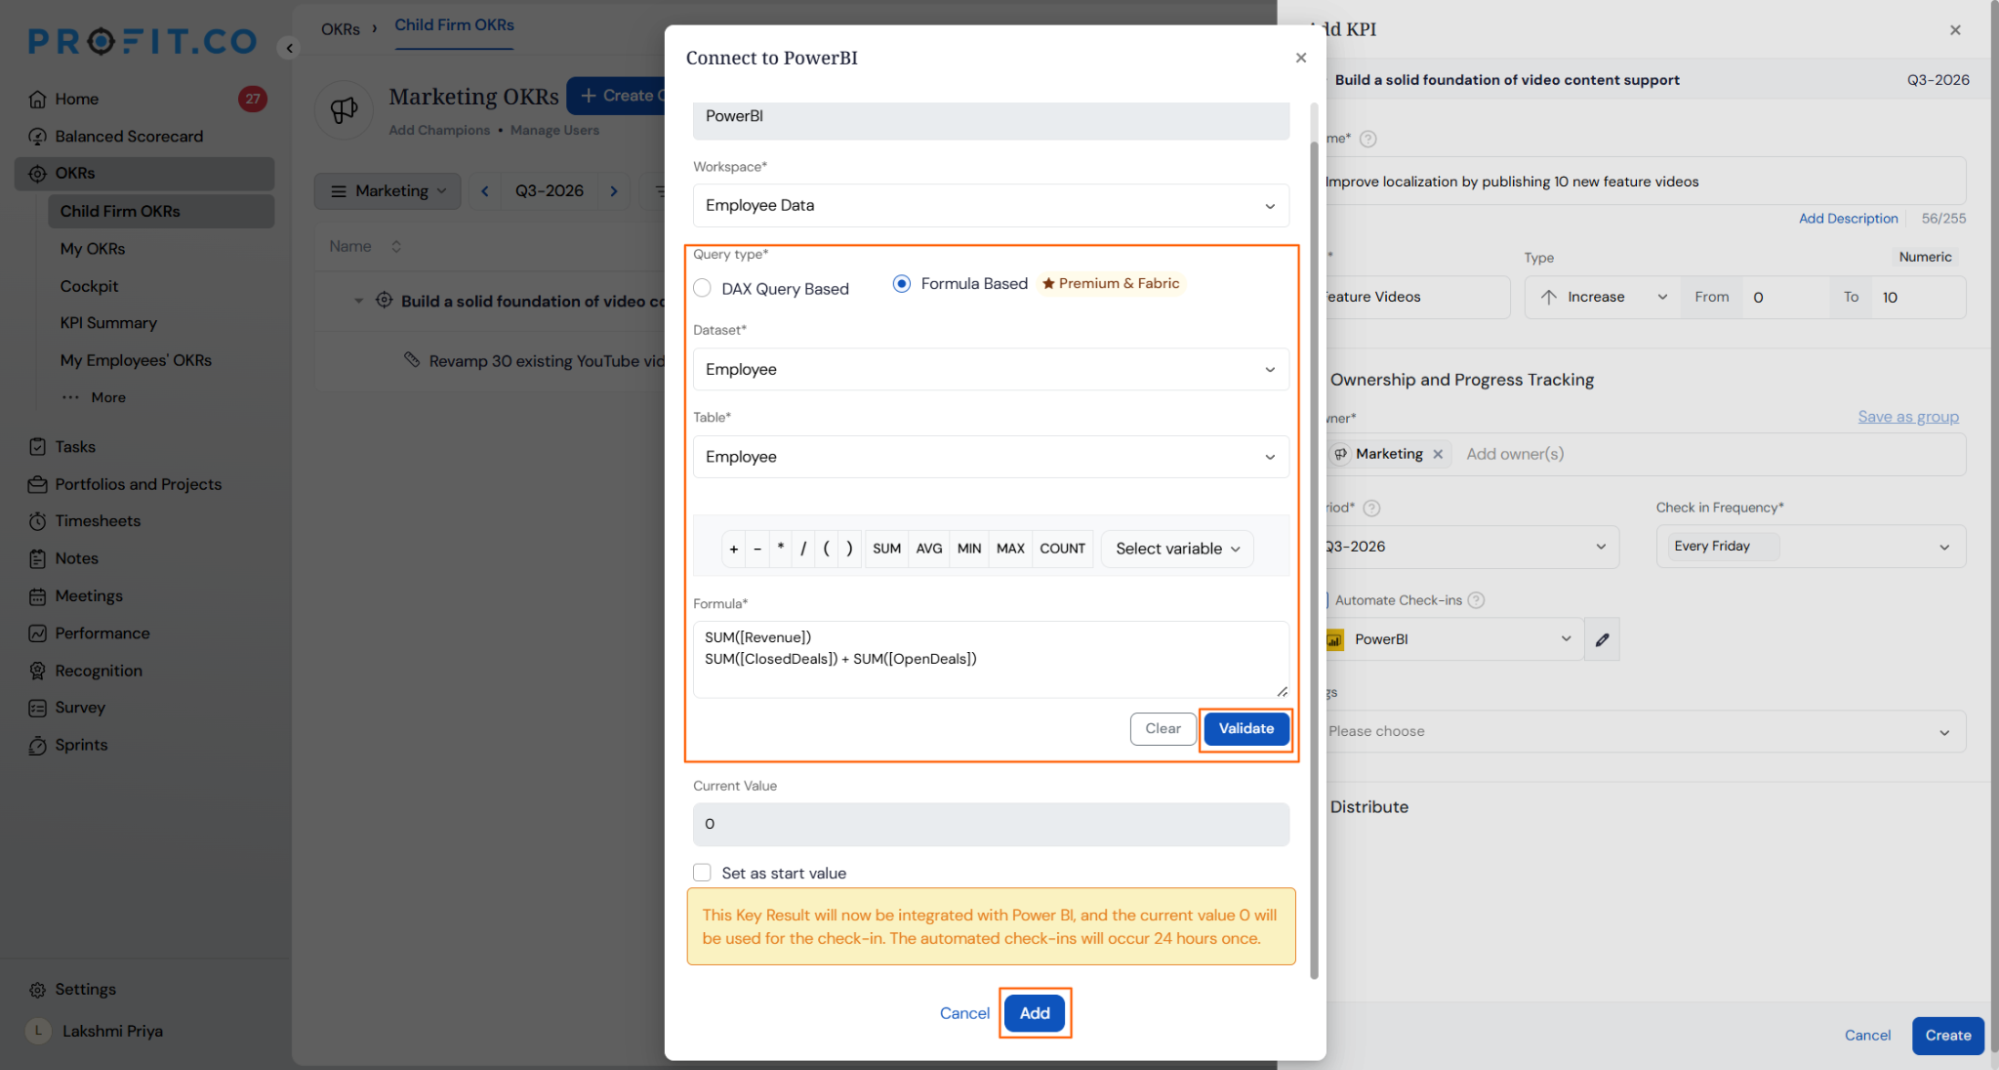Open the Notes section

tap(76, 558)
